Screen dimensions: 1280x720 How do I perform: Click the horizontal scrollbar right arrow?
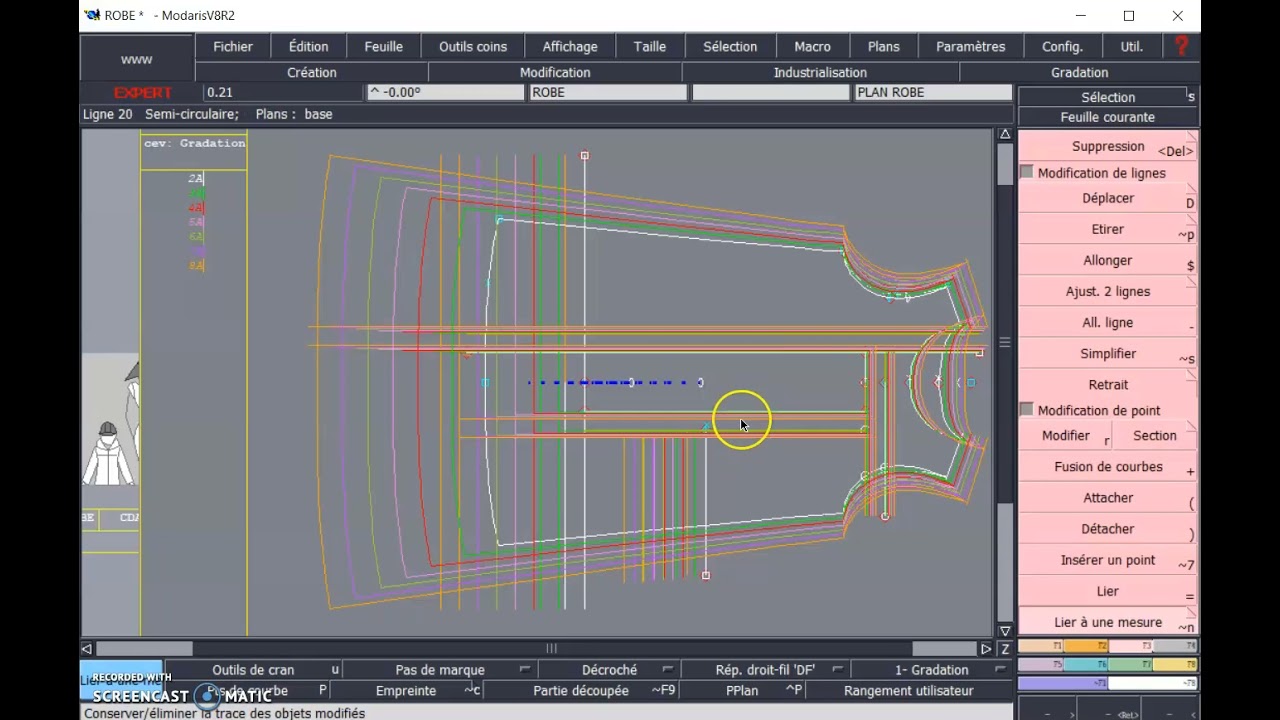tap(987, 649)
